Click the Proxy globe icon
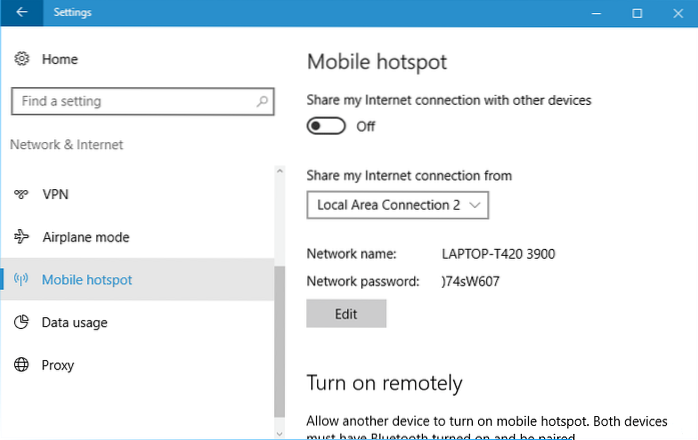Screen dimensions: 698x440 (x=22, y=365)
